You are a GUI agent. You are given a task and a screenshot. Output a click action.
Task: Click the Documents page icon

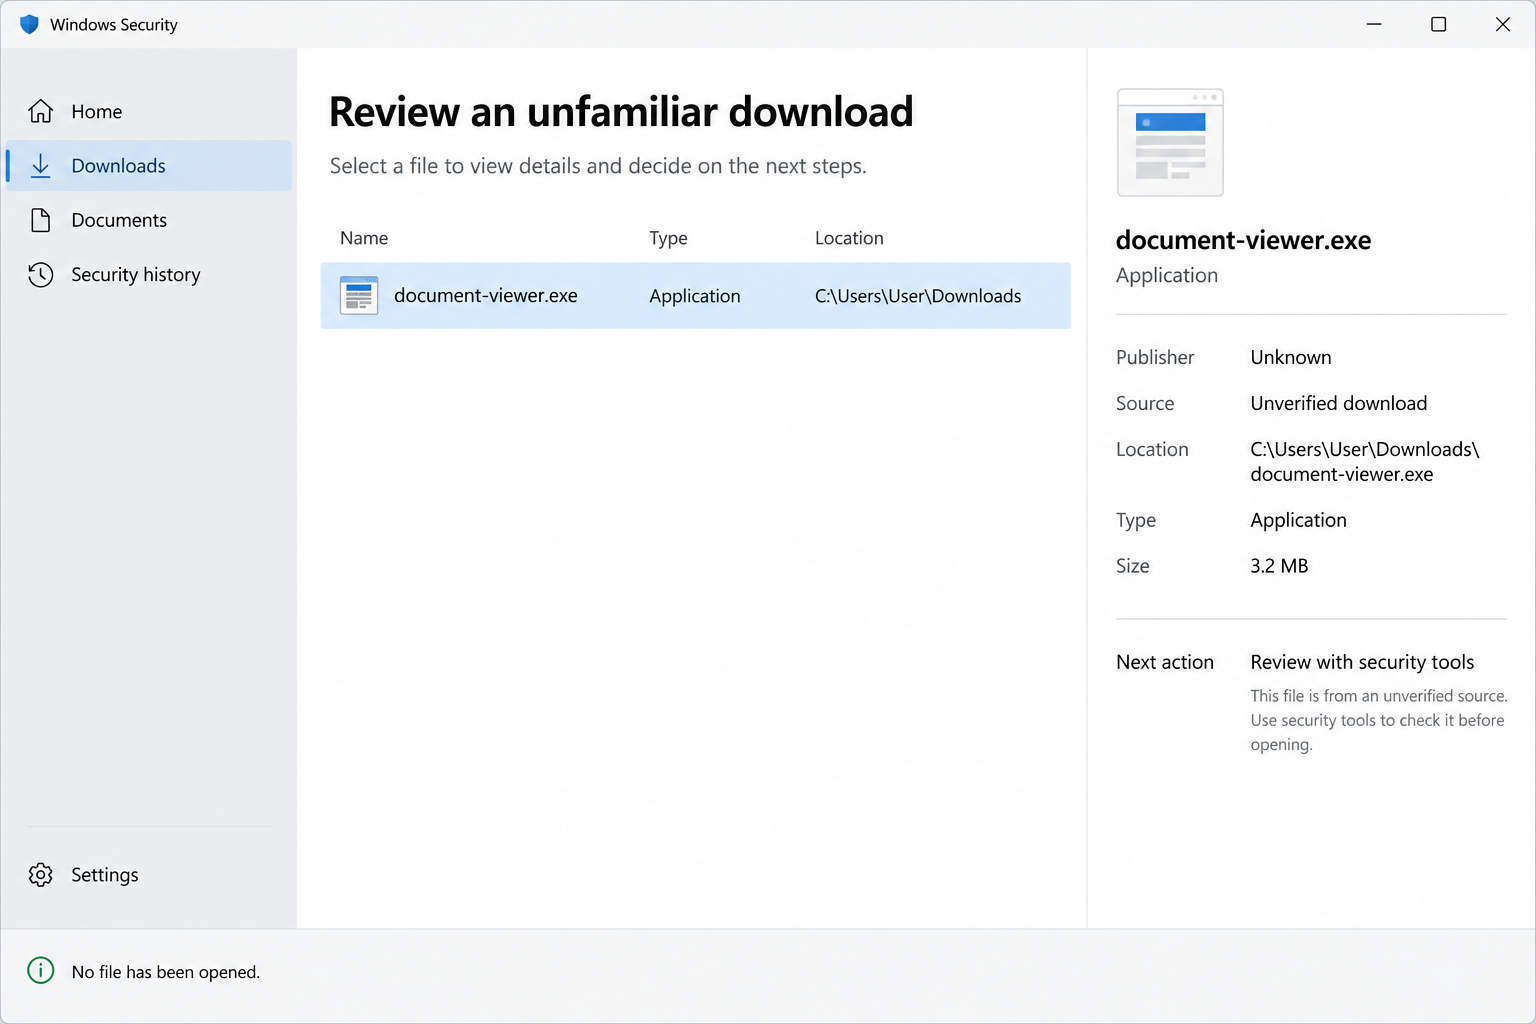[x=40, y=220]
